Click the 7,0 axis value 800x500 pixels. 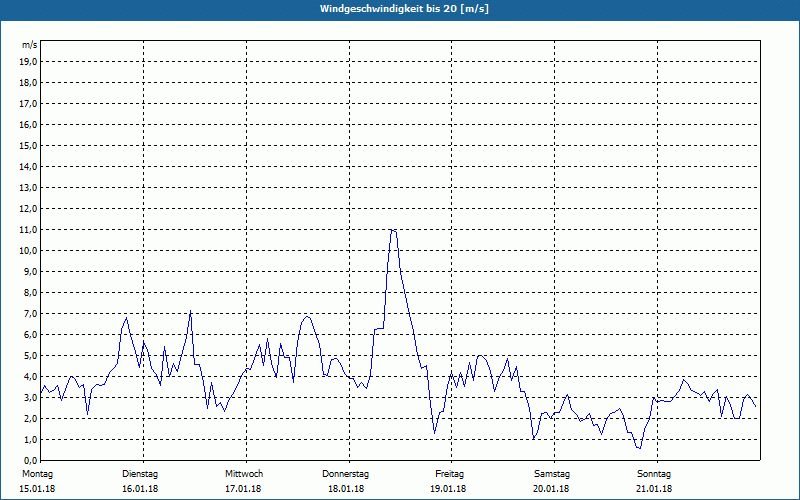click(31, 313)
